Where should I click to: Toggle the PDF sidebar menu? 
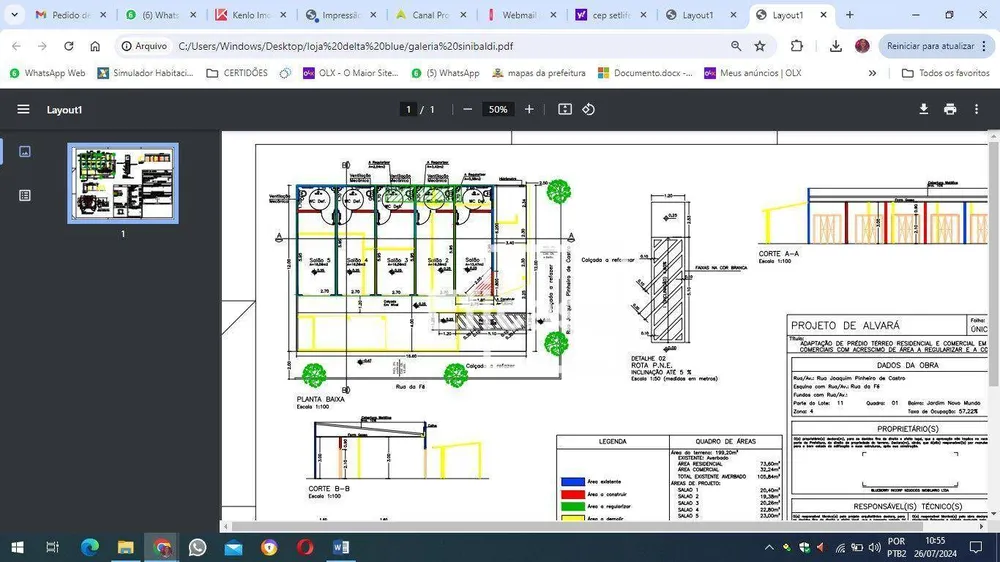point(24,110)
